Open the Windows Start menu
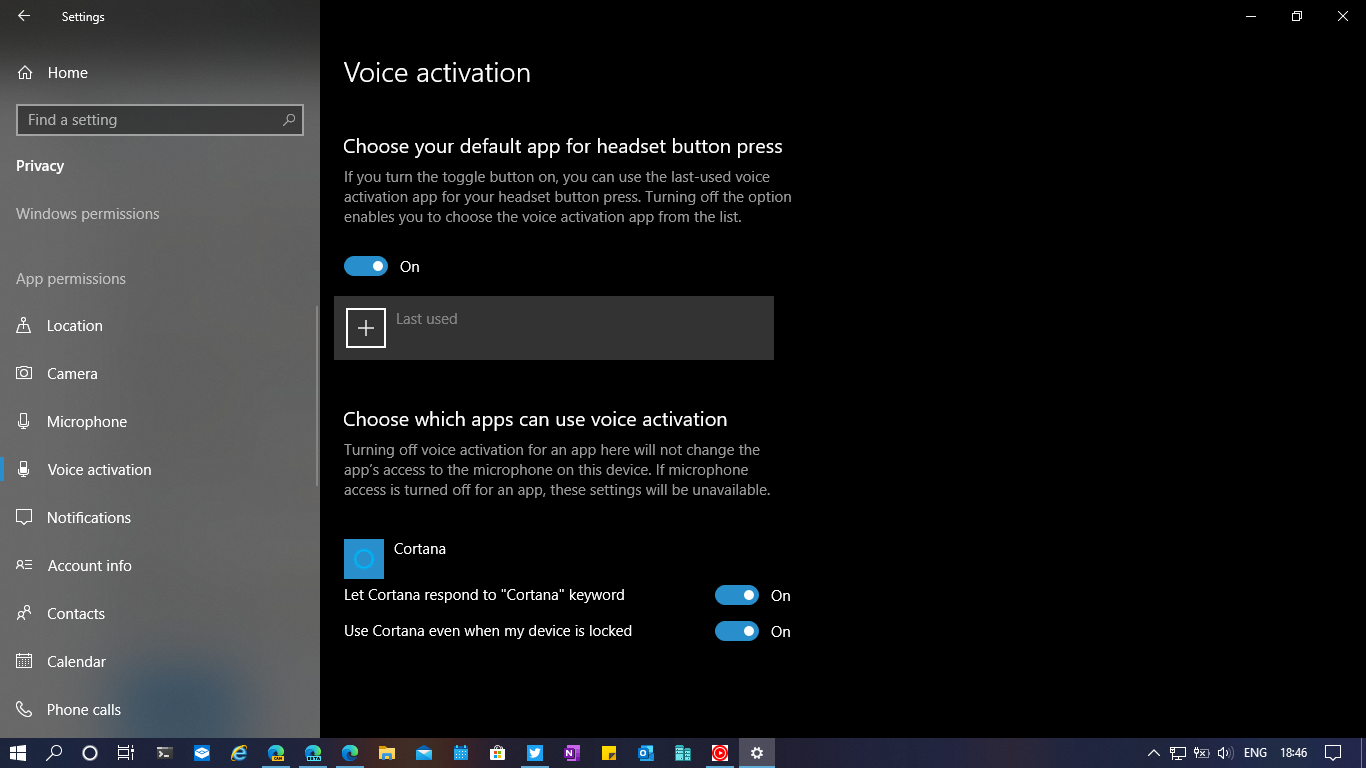The width and height of the screenshot is (1366, 768). click(18, 753)
